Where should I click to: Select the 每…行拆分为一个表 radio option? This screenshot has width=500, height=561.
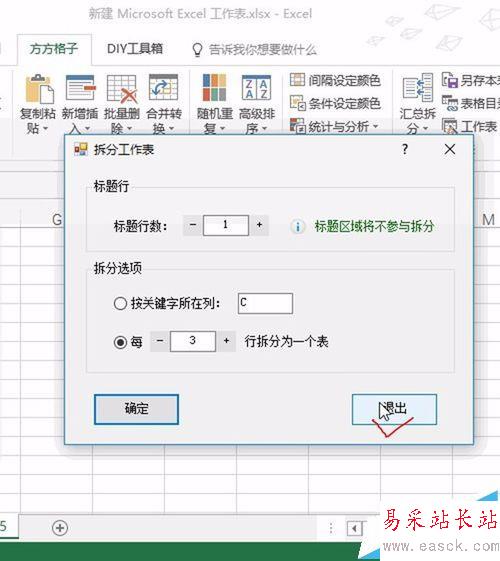tap(120, 342)
